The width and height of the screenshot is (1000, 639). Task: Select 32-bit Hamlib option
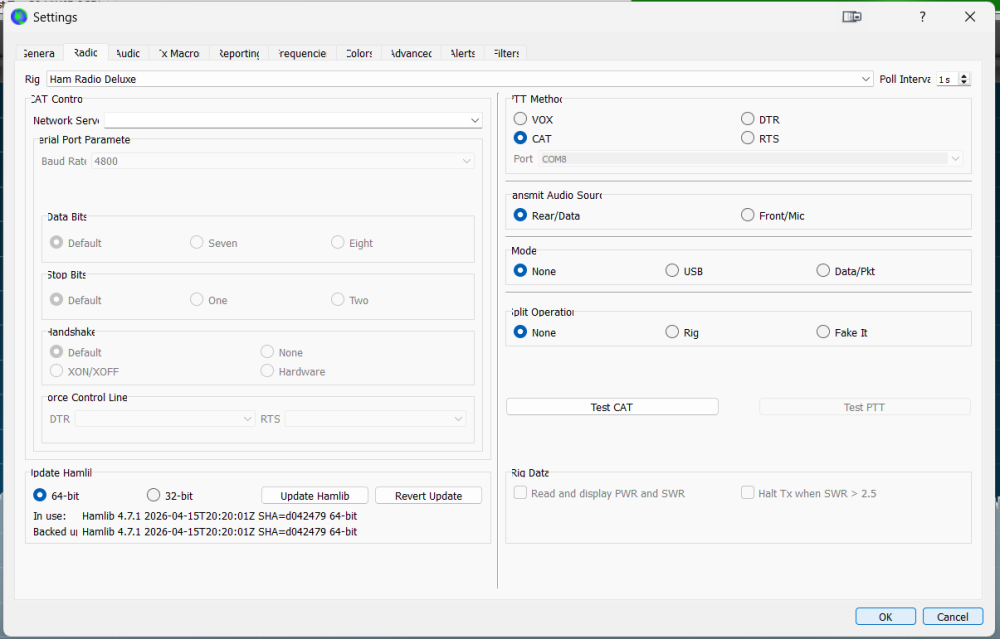[x=170, y=496]
